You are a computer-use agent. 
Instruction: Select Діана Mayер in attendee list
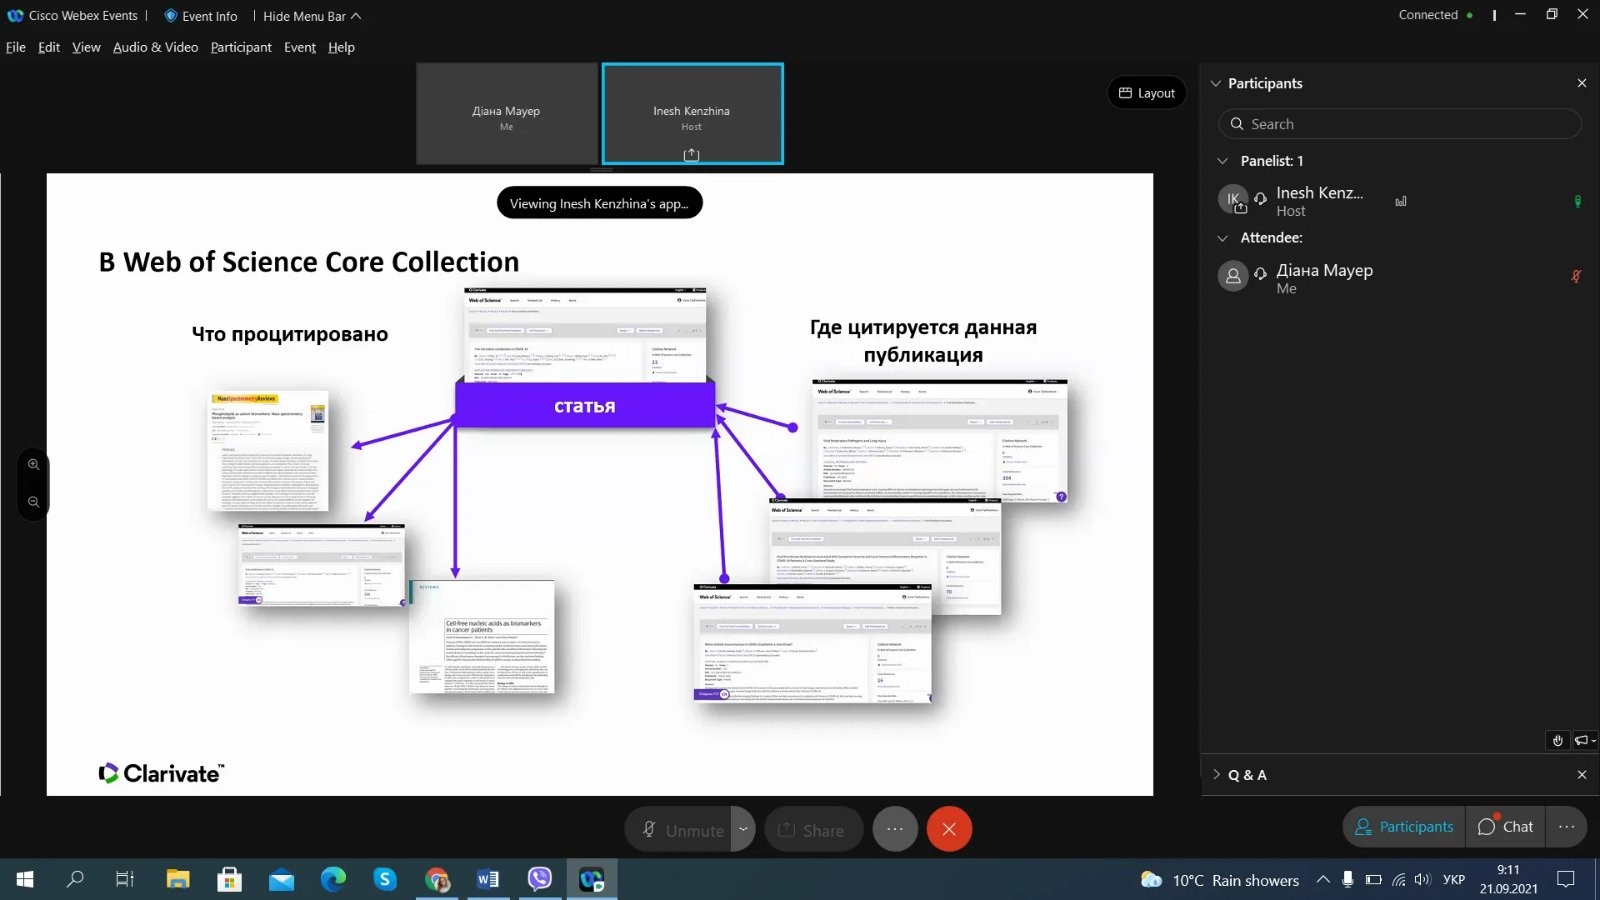1400,277
